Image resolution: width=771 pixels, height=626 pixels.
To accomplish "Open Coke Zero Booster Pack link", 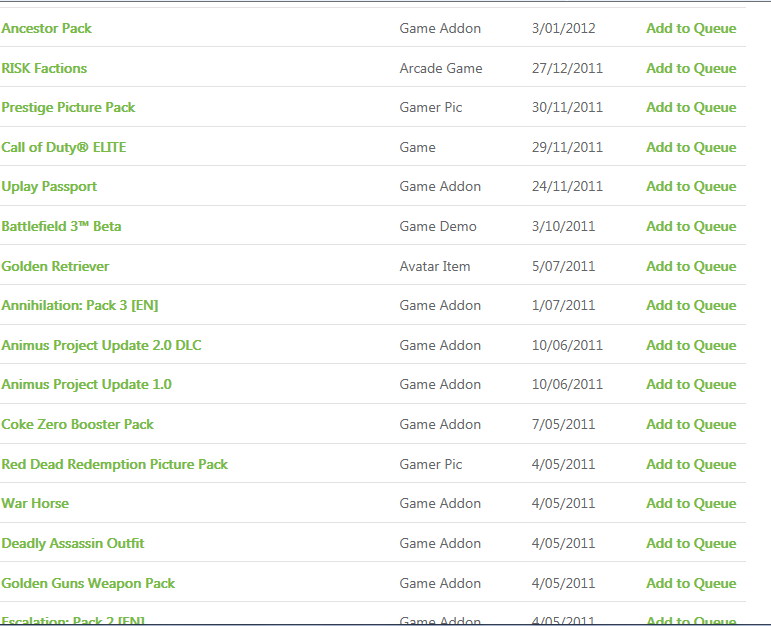I will pos(78,424).
